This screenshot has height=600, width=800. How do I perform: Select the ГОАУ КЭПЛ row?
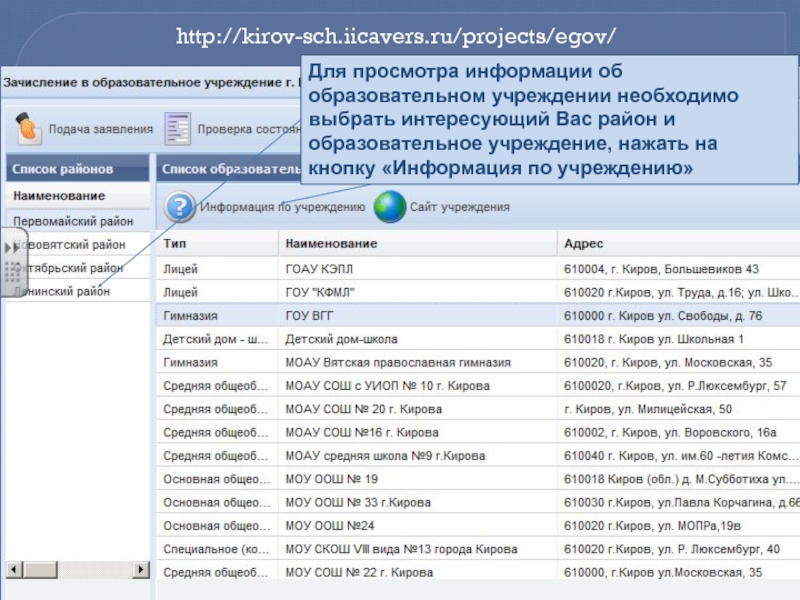click(478, 268)
